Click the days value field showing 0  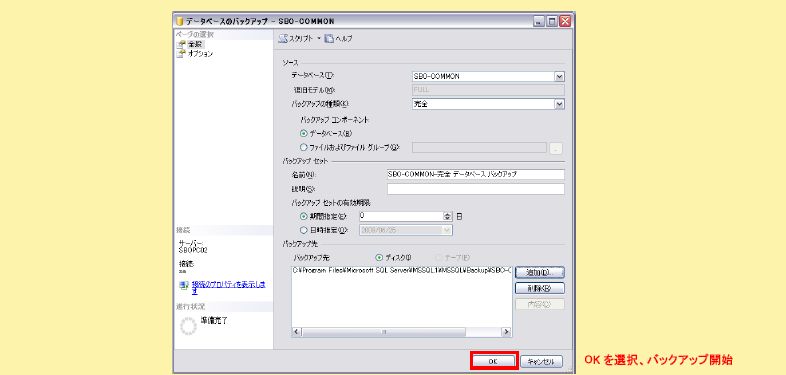[401, 217]
